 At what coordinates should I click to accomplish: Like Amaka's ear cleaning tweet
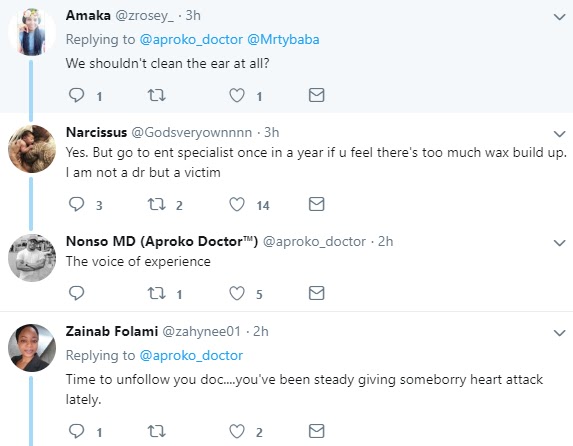point(236,95)
